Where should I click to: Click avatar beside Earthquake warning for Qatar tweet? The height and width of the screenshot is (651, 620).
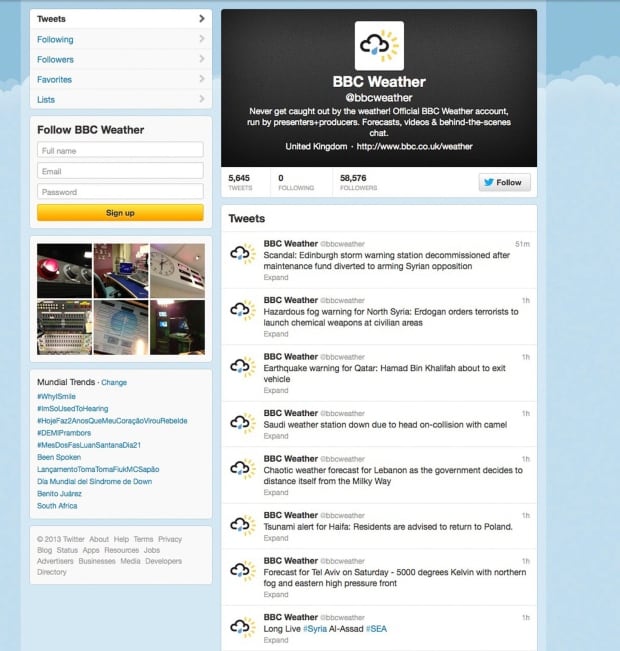pos(243,366)
